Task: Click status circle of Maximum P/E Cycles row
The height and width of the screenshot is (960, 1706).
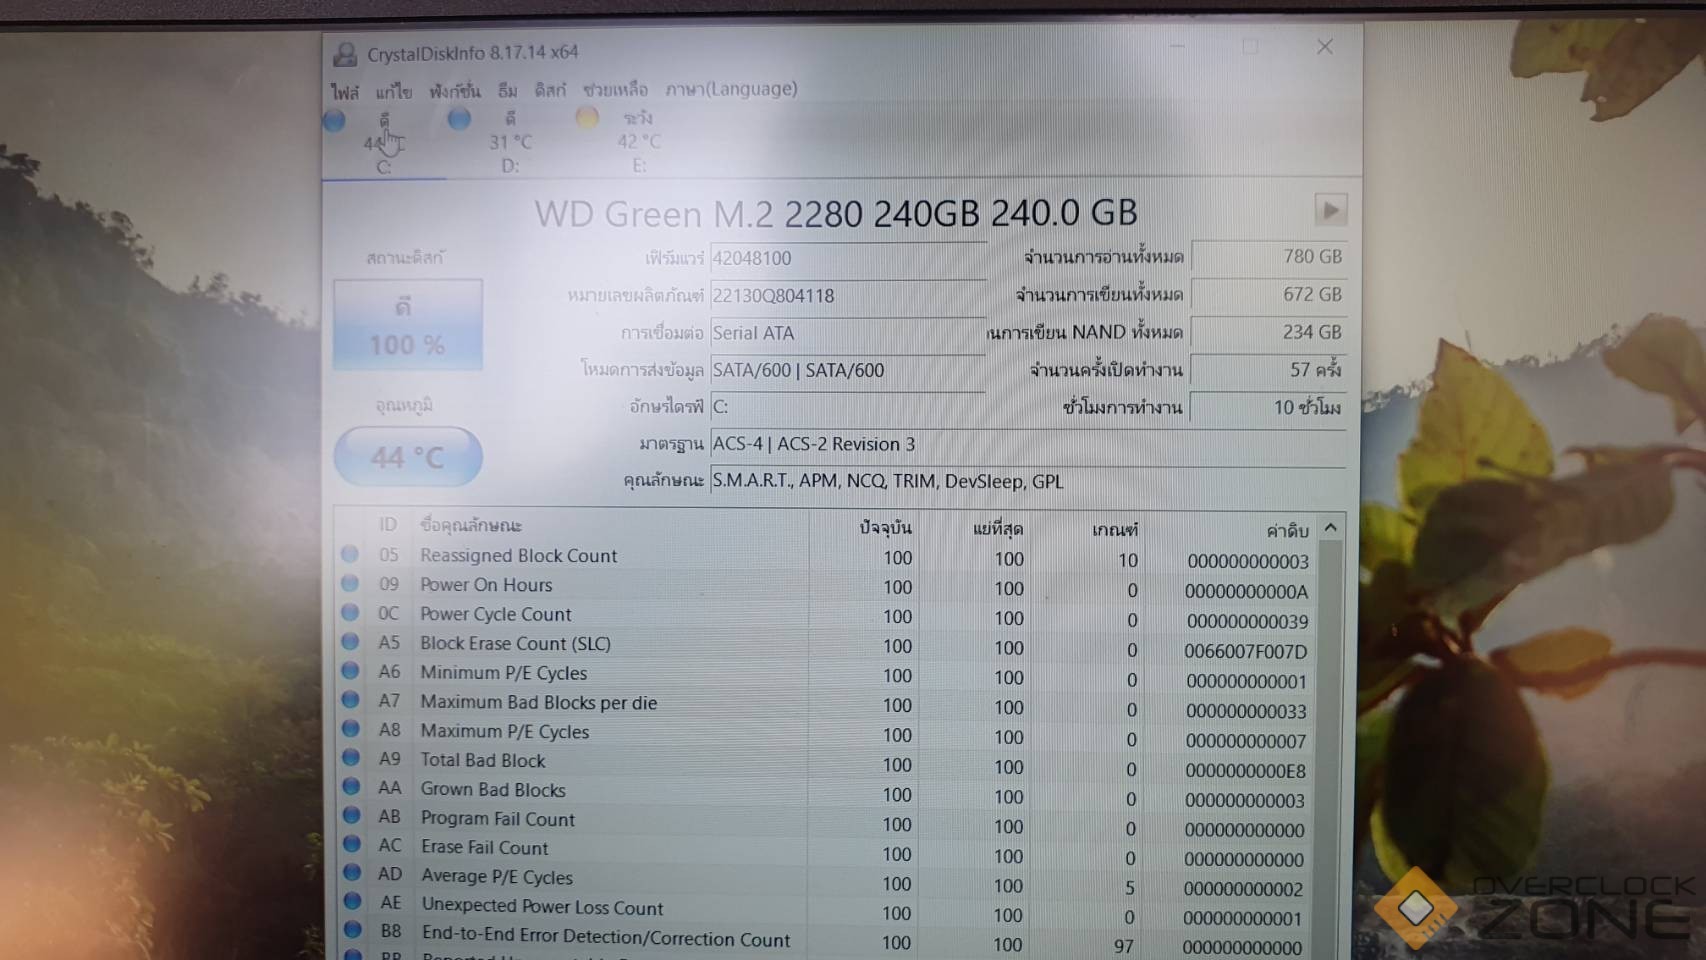Action: click(350, 729)
